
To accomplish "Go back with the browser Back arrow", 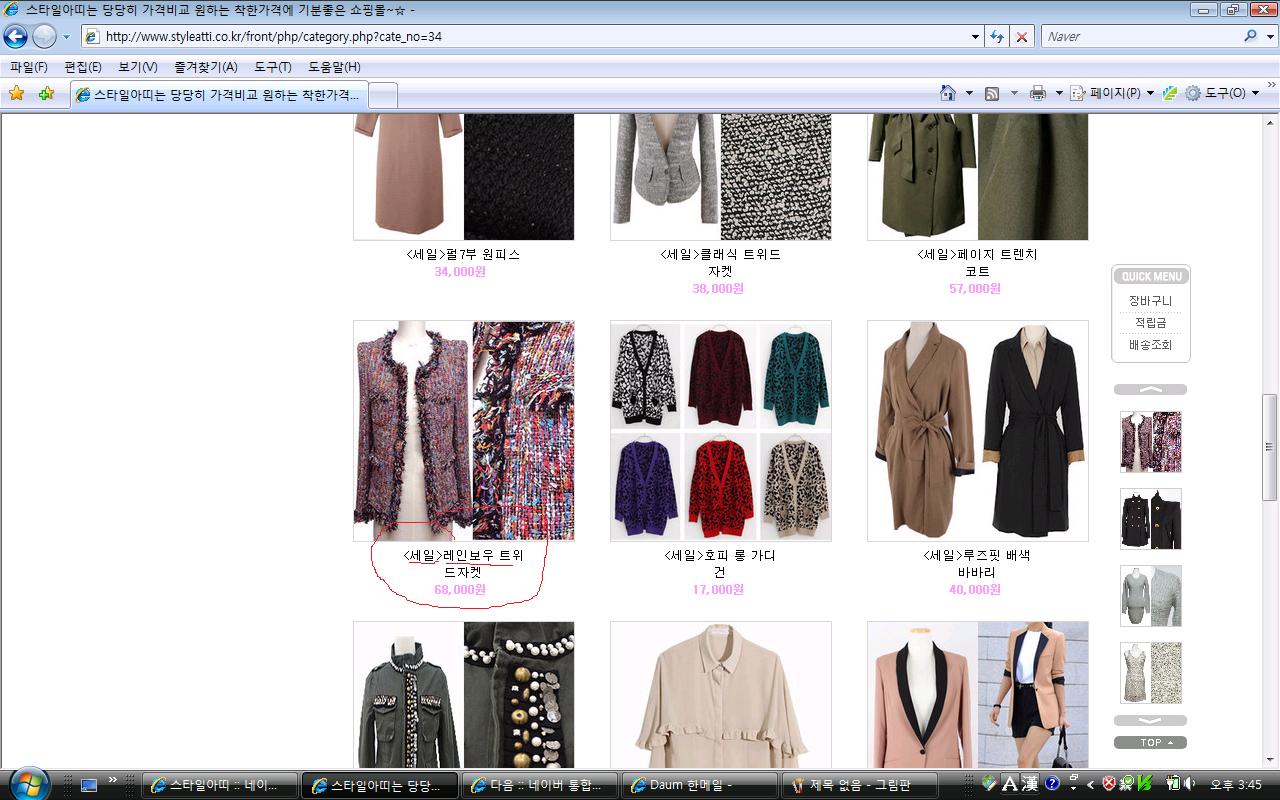I will [x=15, y=37].
